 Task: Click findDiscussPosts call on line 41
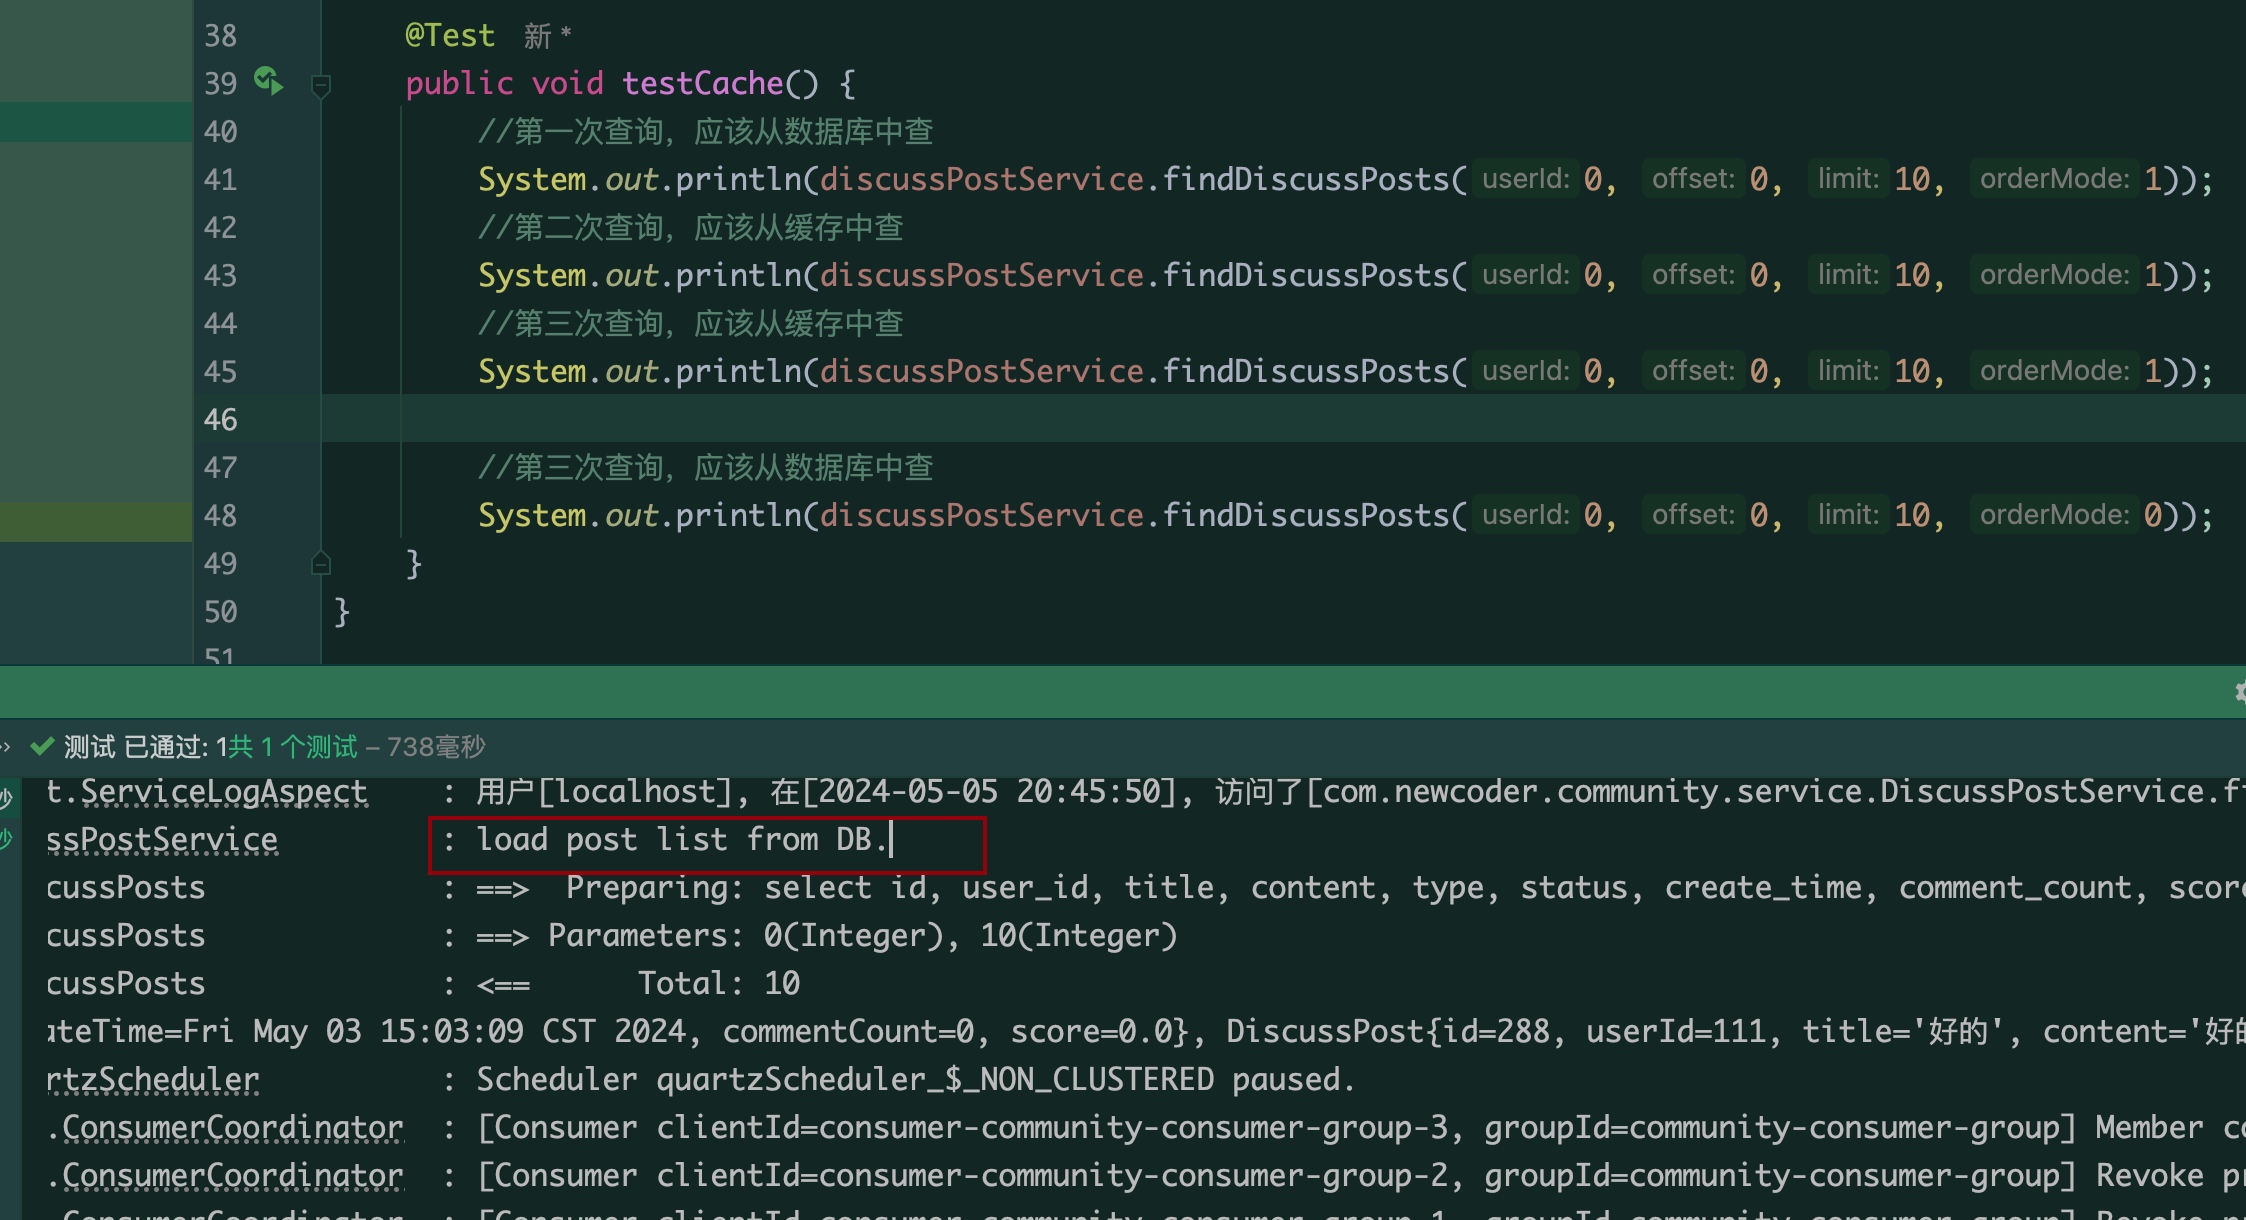click(x=1305, y=179)
